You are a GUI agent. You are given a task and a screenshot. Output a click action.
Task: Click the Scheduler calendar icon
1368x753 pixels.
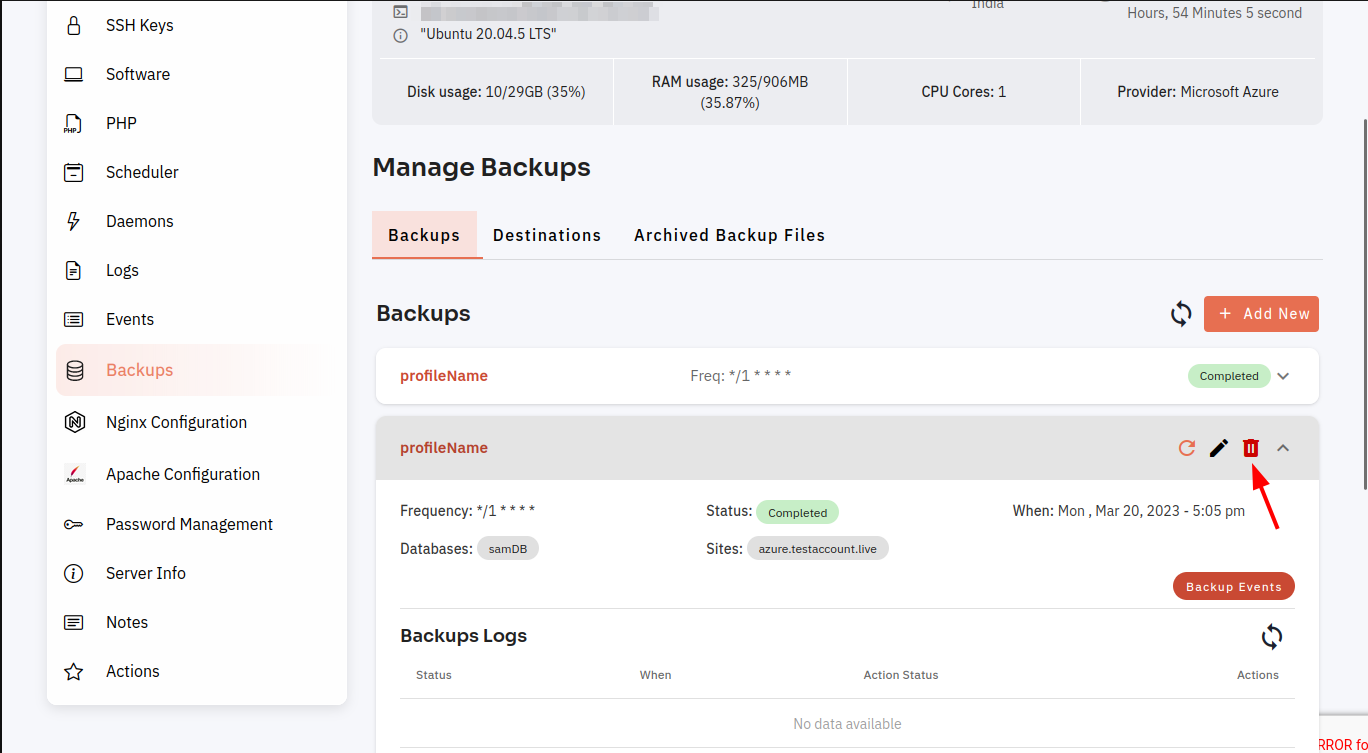pyautogui.click(x=73, y=172)
